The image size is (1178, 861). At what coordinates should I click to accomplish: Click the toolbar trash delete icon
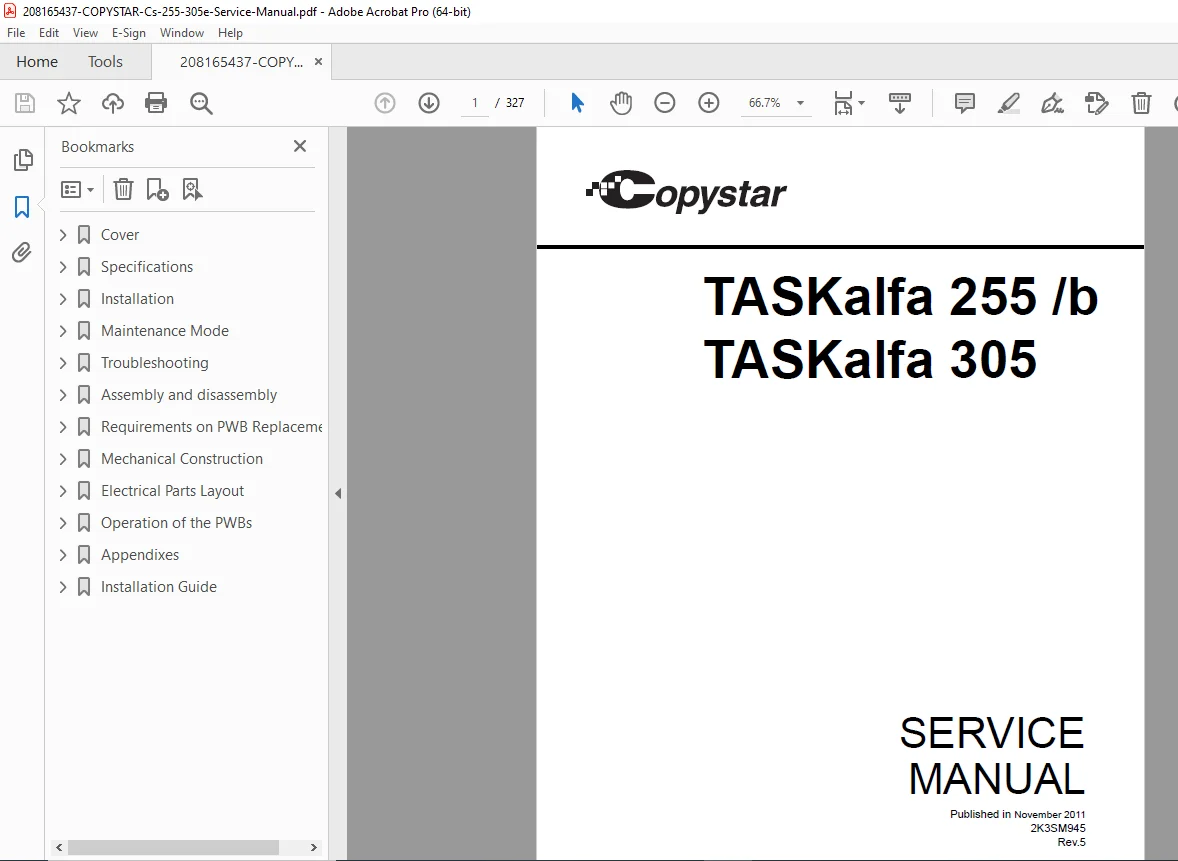tap(1141, 103)
